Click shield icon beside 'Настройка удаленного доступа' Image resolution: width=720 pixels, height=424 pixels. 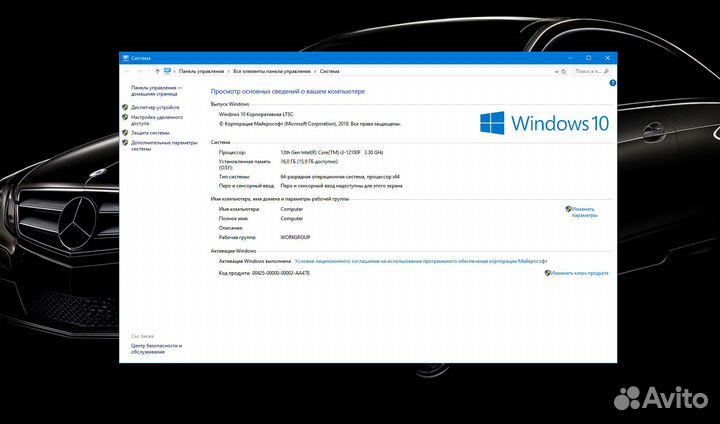[x=125, y=117]
